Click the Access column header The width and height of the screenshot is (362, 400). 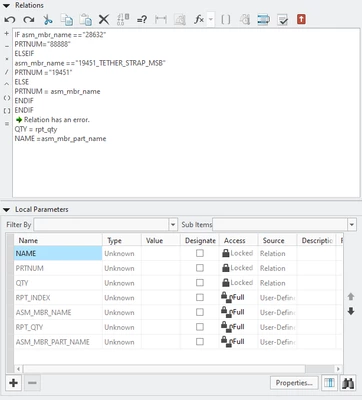(238, 240)
